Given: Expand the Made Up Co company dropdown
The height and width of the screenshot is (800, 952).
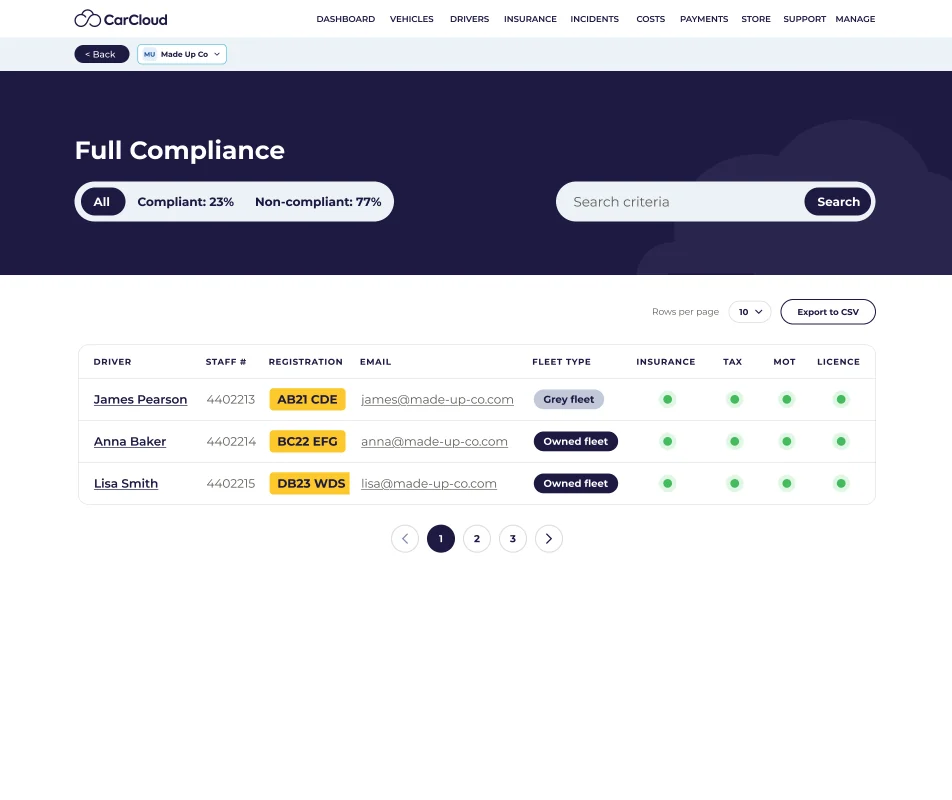Looking at the screenshot, I should [x=182, y=54].
